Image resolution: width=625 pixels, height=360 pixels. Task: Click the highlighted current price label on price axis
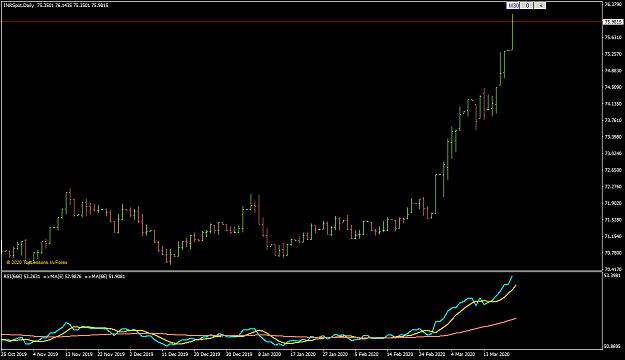coord(613,22)
